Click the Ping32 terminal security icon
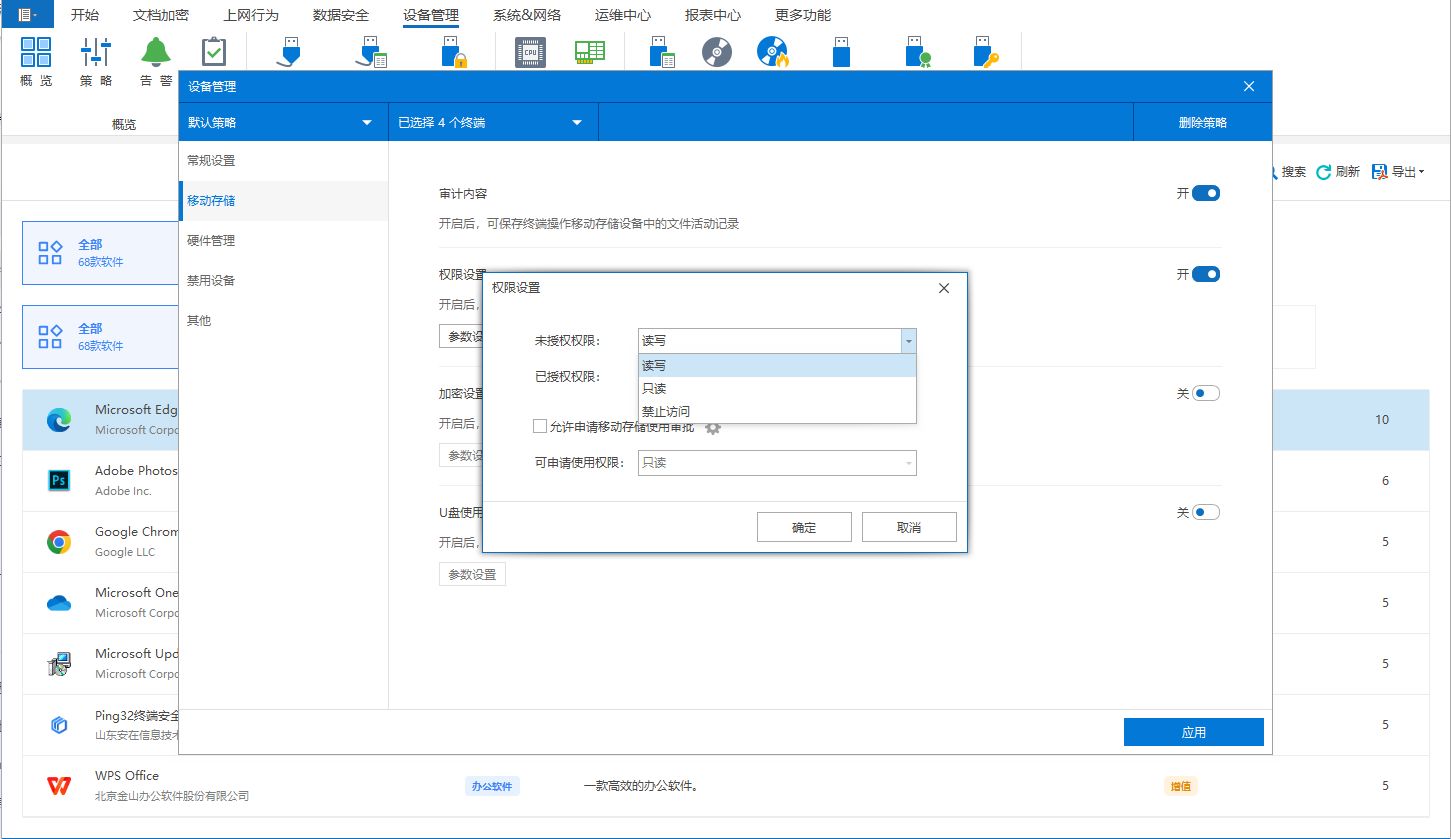Image resolution: width=1451 pixels, height=839 pixels. click(59, 725)
